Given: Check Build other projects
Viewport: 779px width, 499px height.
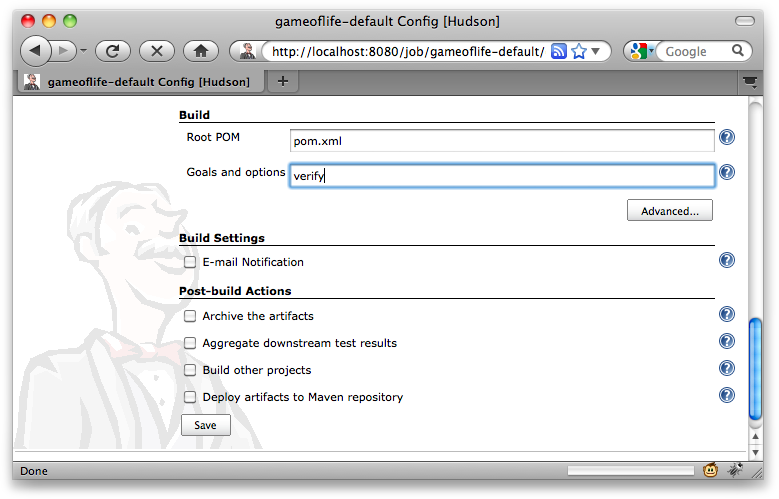Looking at the screenshot, I should tap(190, 370).
